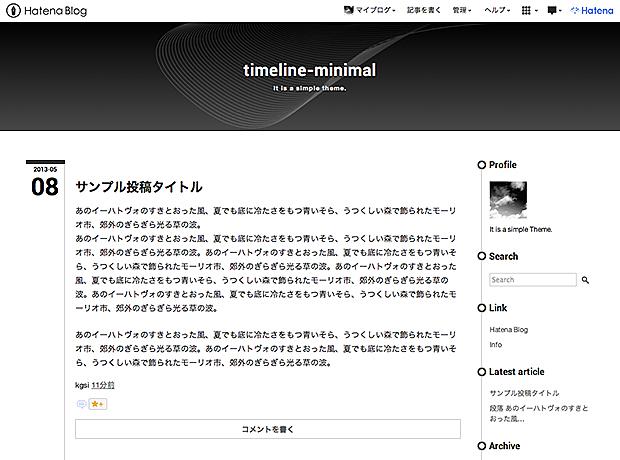Add a Hatena star with the star button
Image resolution: width=620 pixels, height=460 pixels.
(x=98, y=404)
